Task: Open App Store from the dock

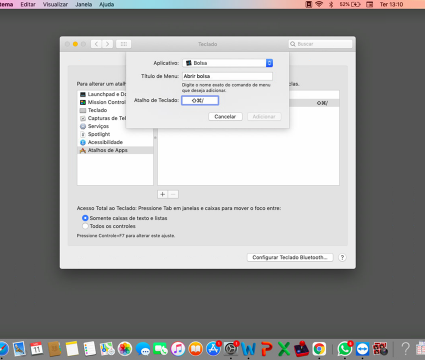Action: click(x=213, y=349)
